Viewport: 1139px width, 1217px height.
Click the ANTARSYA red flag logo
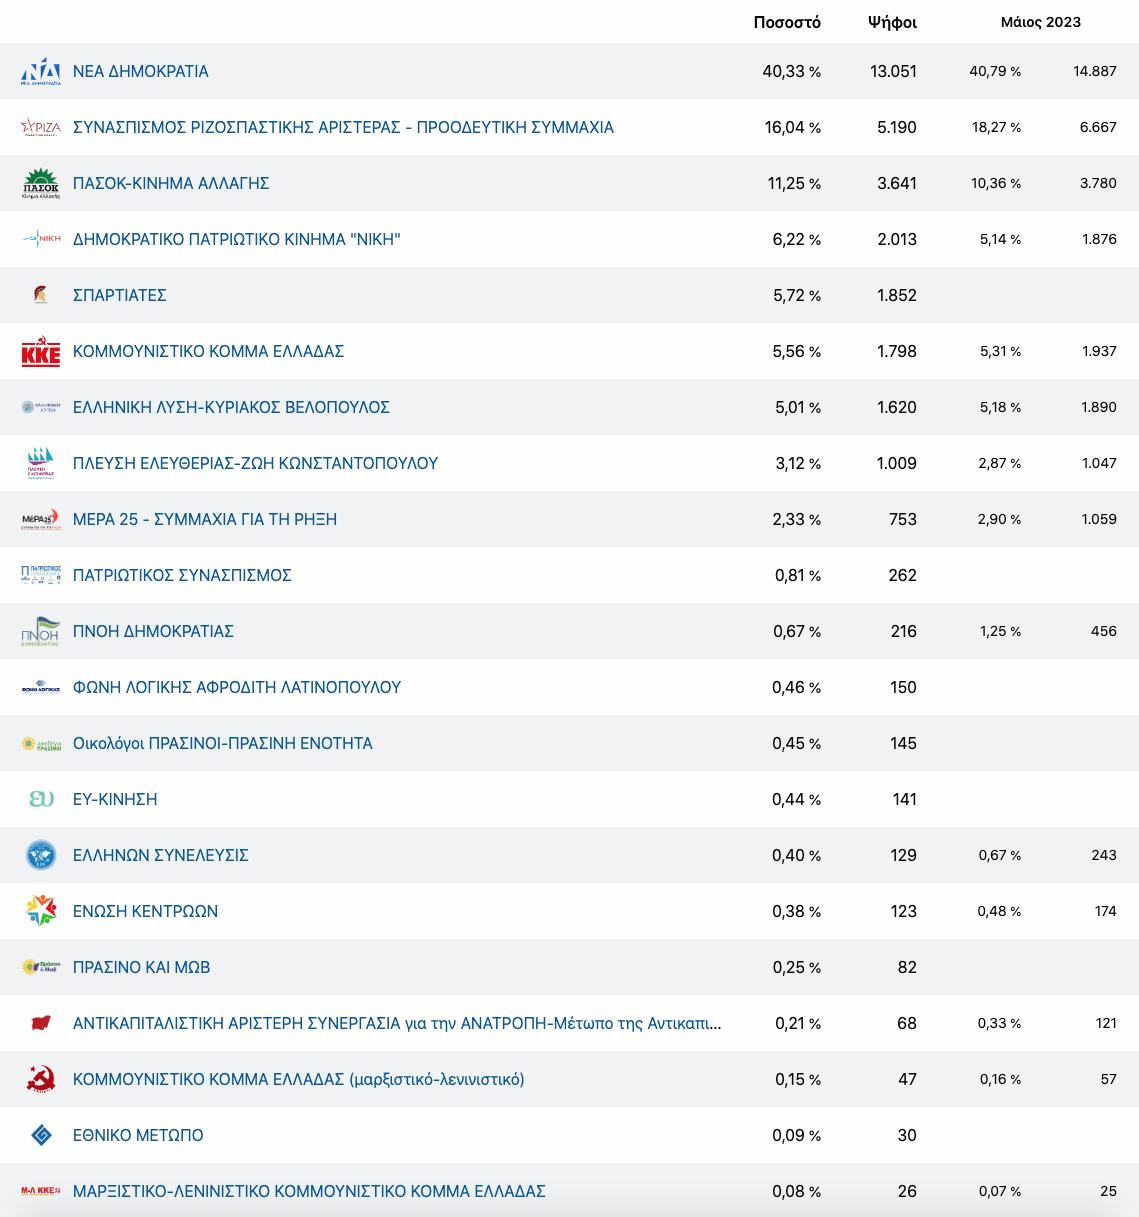point(41,1023)
